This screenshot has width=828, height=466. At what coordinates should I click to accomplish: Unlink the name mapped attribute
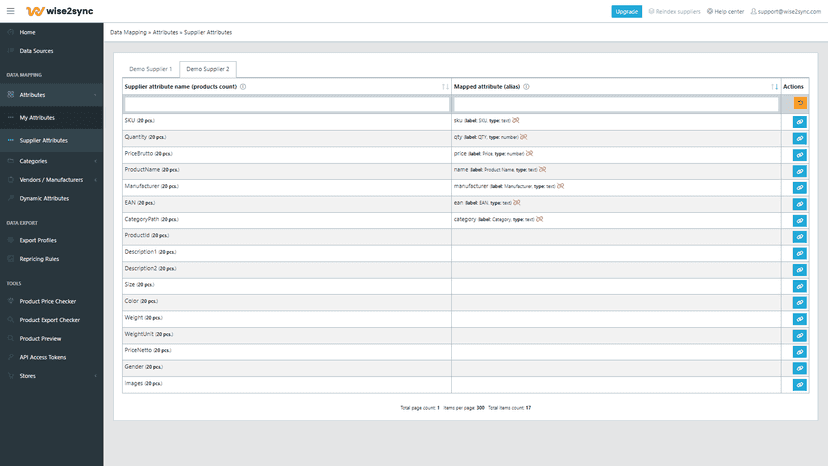coord(543,170)
